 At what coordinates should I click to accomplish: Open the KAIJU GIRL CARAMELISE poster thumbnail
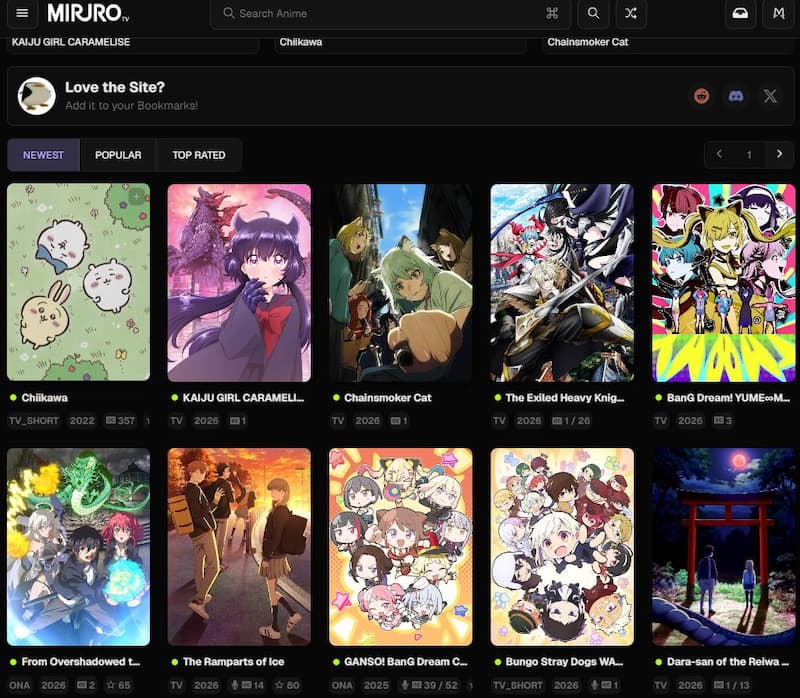[x=239, y=282]
